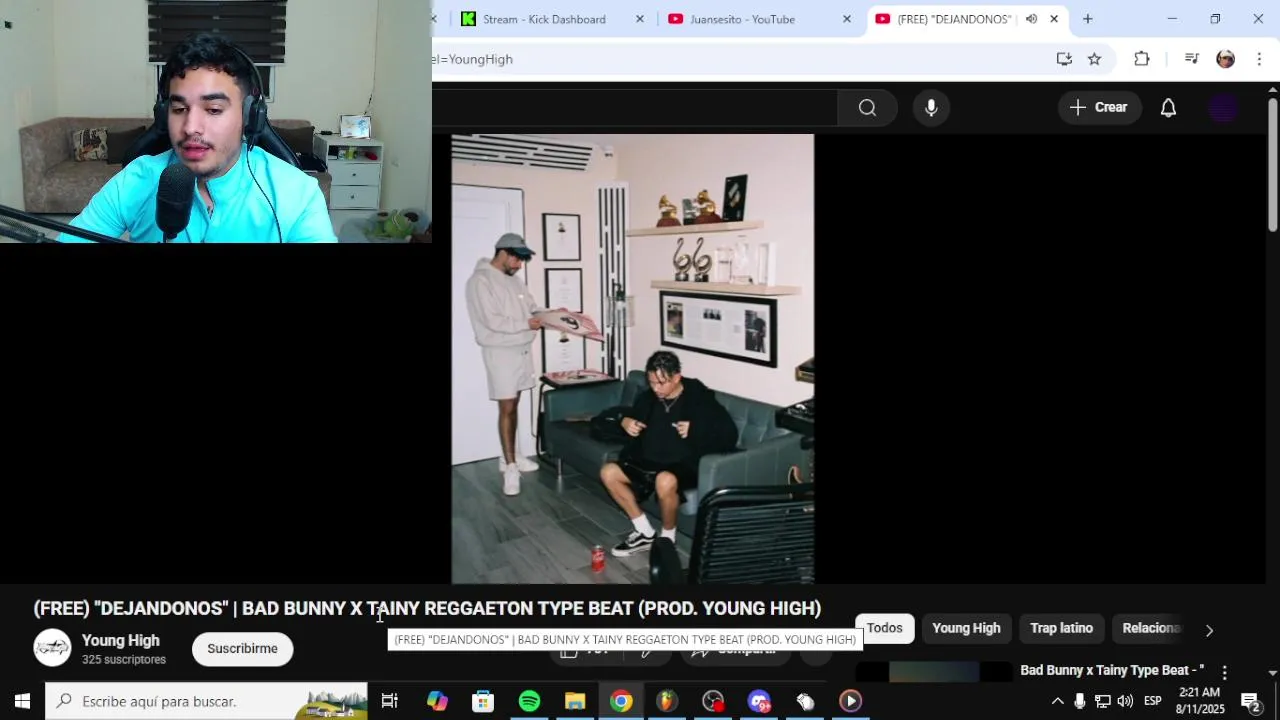Open Chrome media controls icon
Image resolution: width=1280 pixels, height=720 pixels.
(x=1191, y=59)
